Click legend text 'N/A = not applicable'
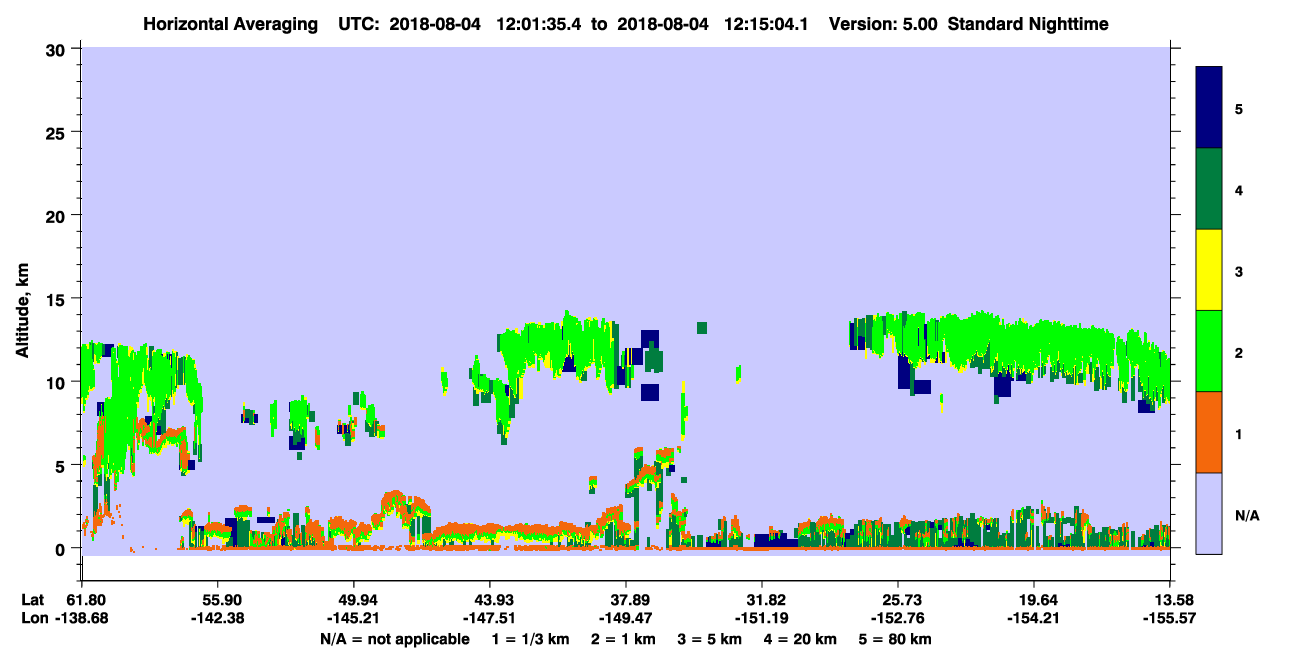This screenshot has width=1300, height=667. [x=395, y=639]
